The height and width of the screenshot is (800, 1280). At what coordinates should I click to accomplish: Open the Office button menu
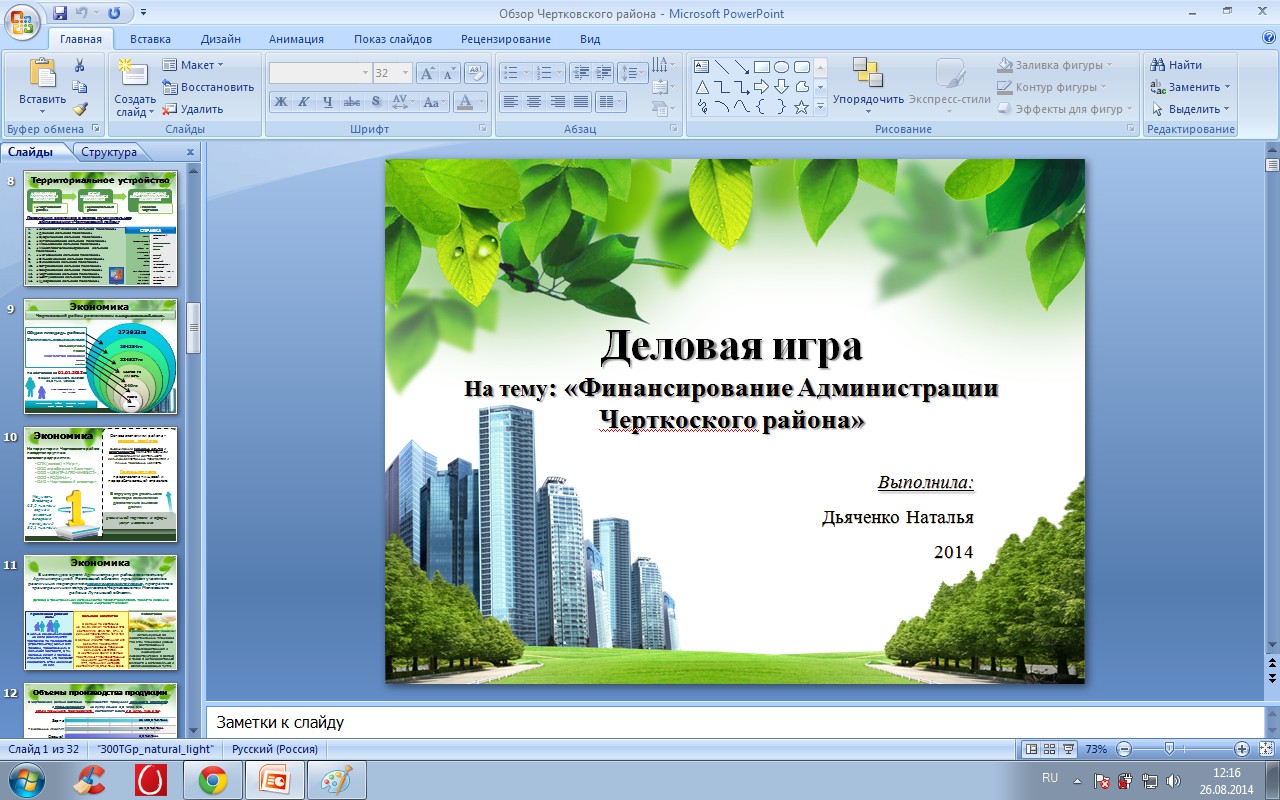tap(22, 20)
